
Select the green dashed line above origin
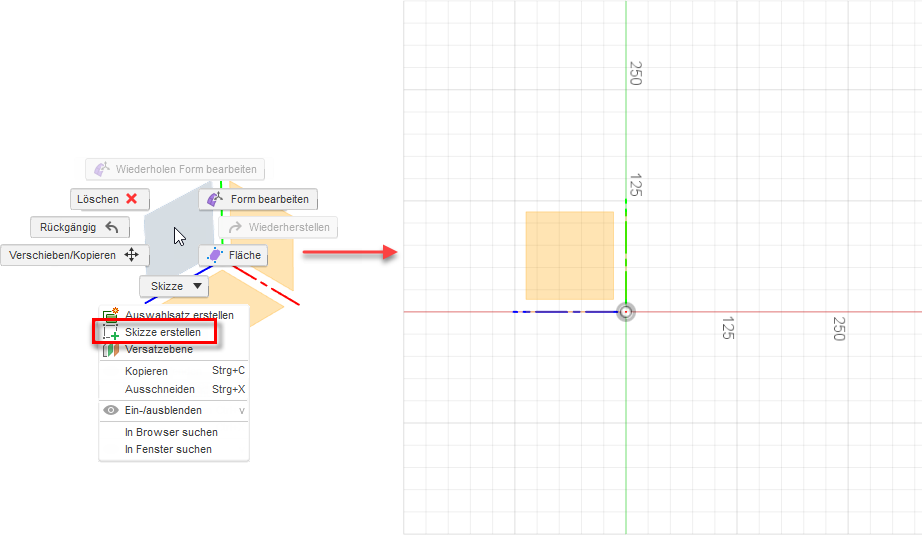tap(626, 252)
